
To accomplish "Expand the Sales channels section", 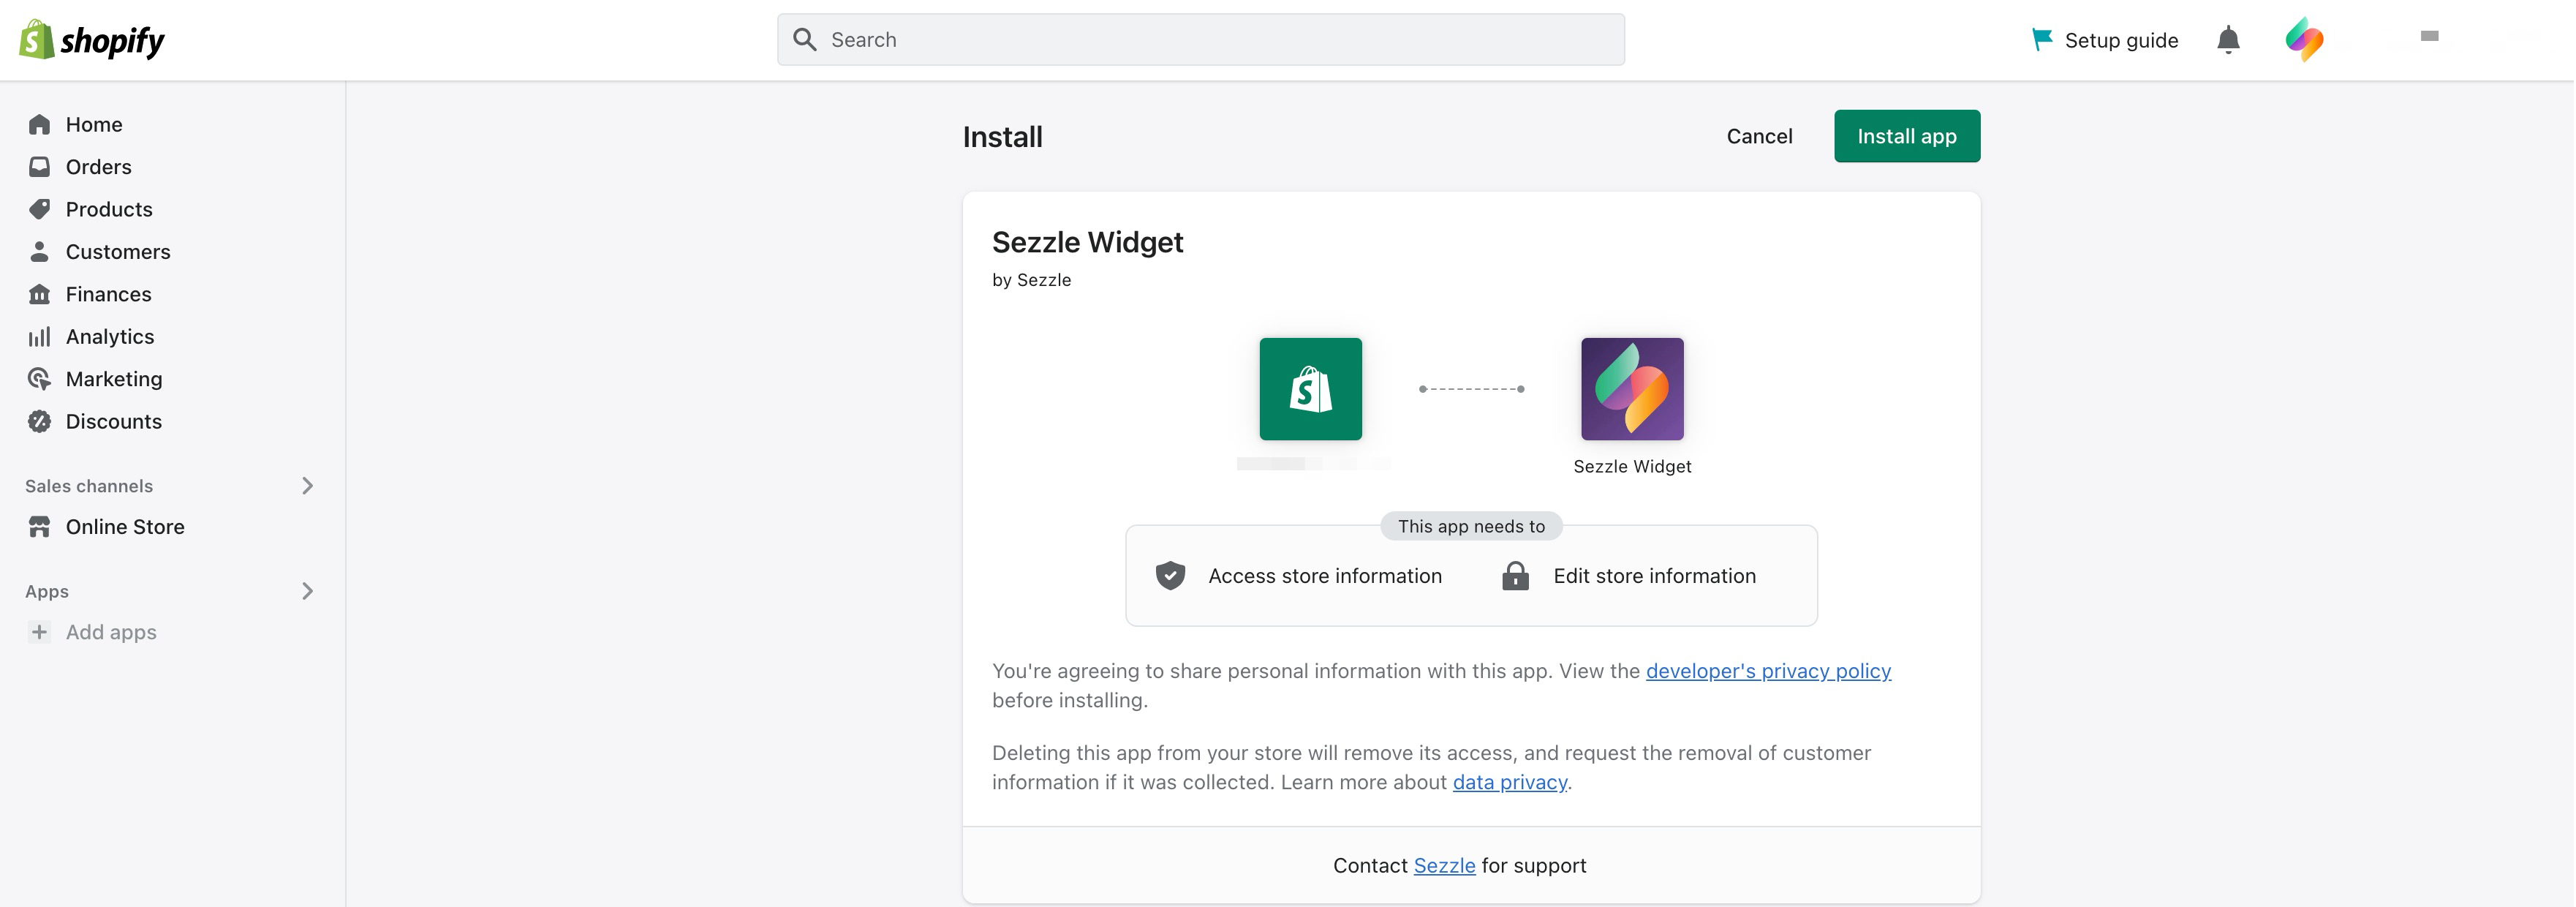I will [307, 486].
